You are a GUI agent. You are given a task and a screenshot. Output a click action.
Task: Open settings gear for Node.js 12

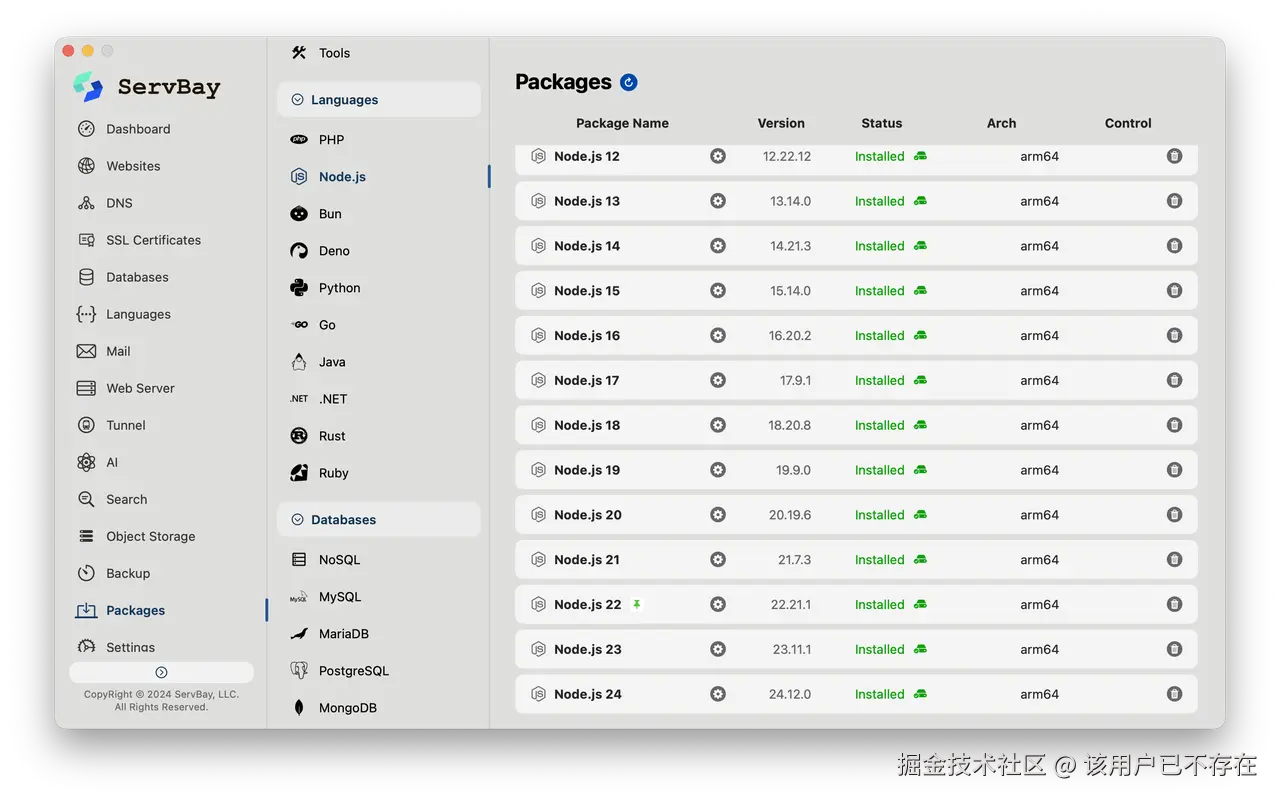(718, 156)
